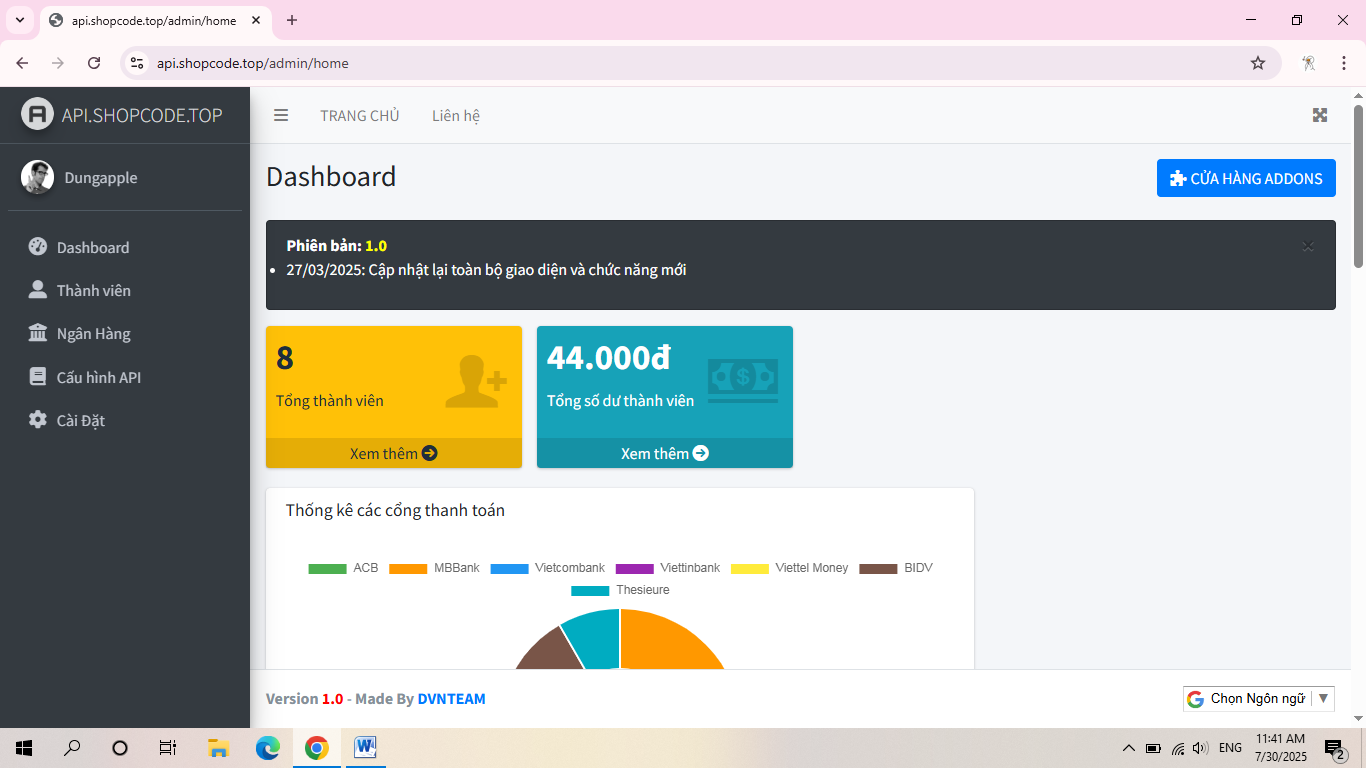The width and height of the screenshot is (1366, 768).
Task: Click Xem thêm under Tổng thành viên
Action: click(394, 453)
